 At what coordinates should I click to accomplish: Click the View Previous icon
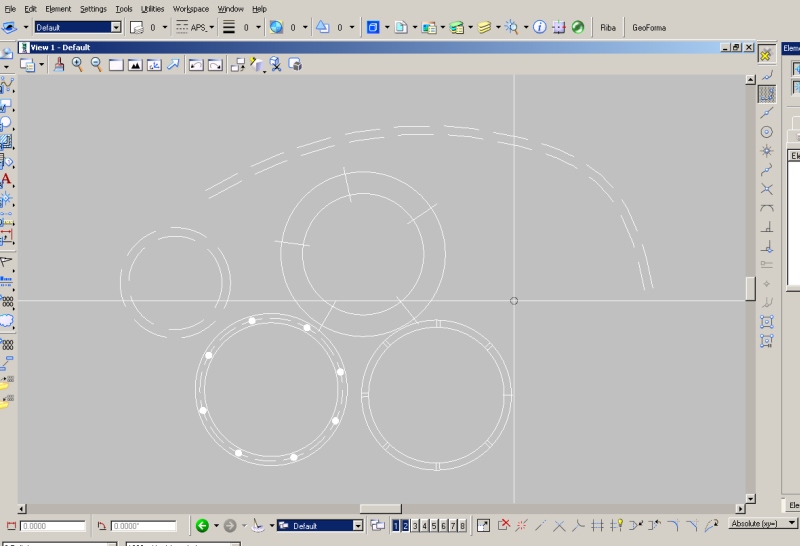(x=196, y=65)
